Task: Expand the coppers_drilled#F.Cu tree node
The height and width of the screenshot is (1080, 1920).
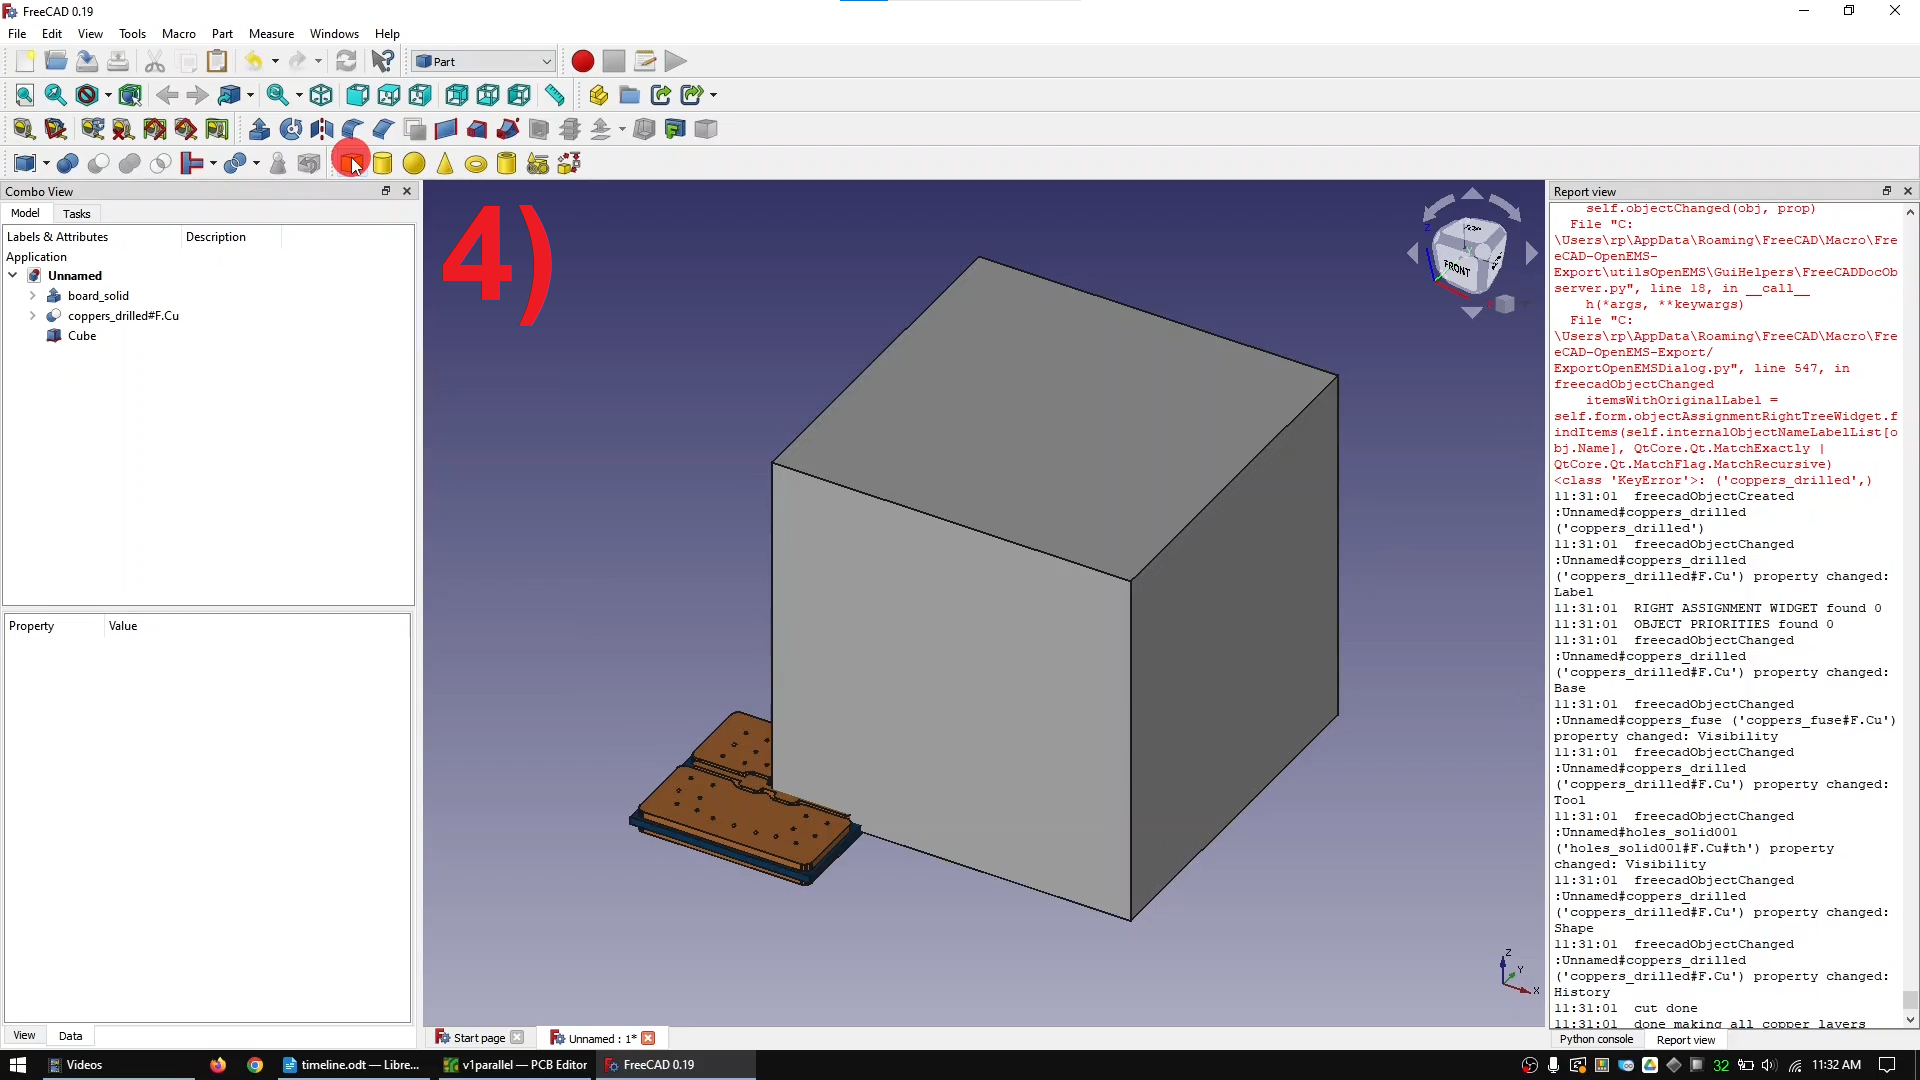Action: [33, 316]
